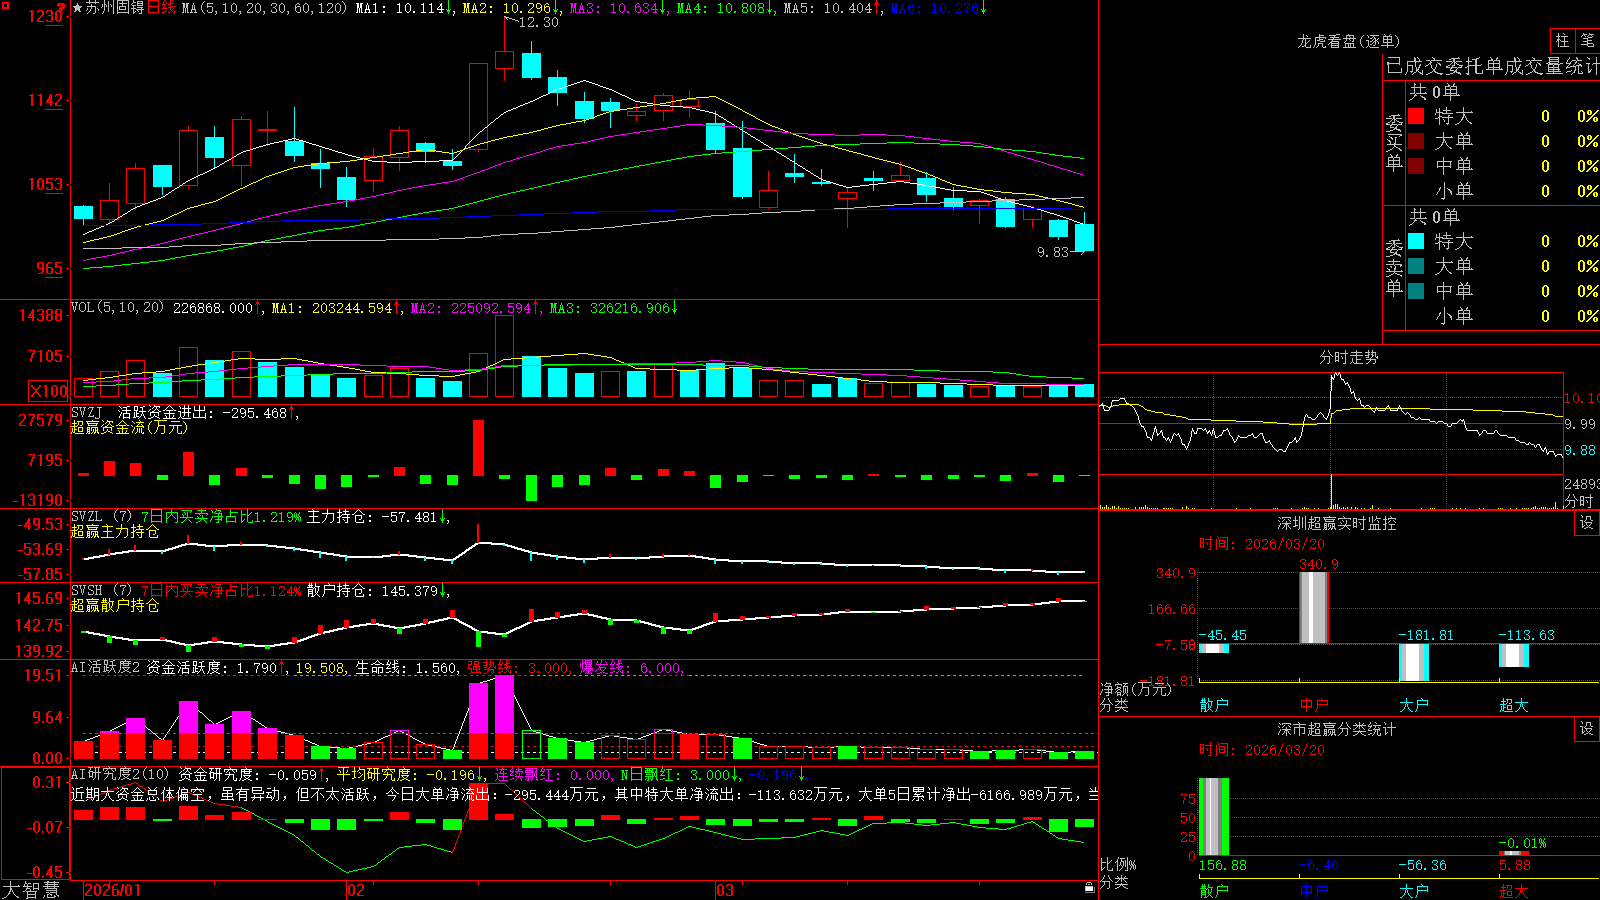Switch to 柱 (bar) view
Screen dimensions: 1600x900
(x=1562, y=41)
